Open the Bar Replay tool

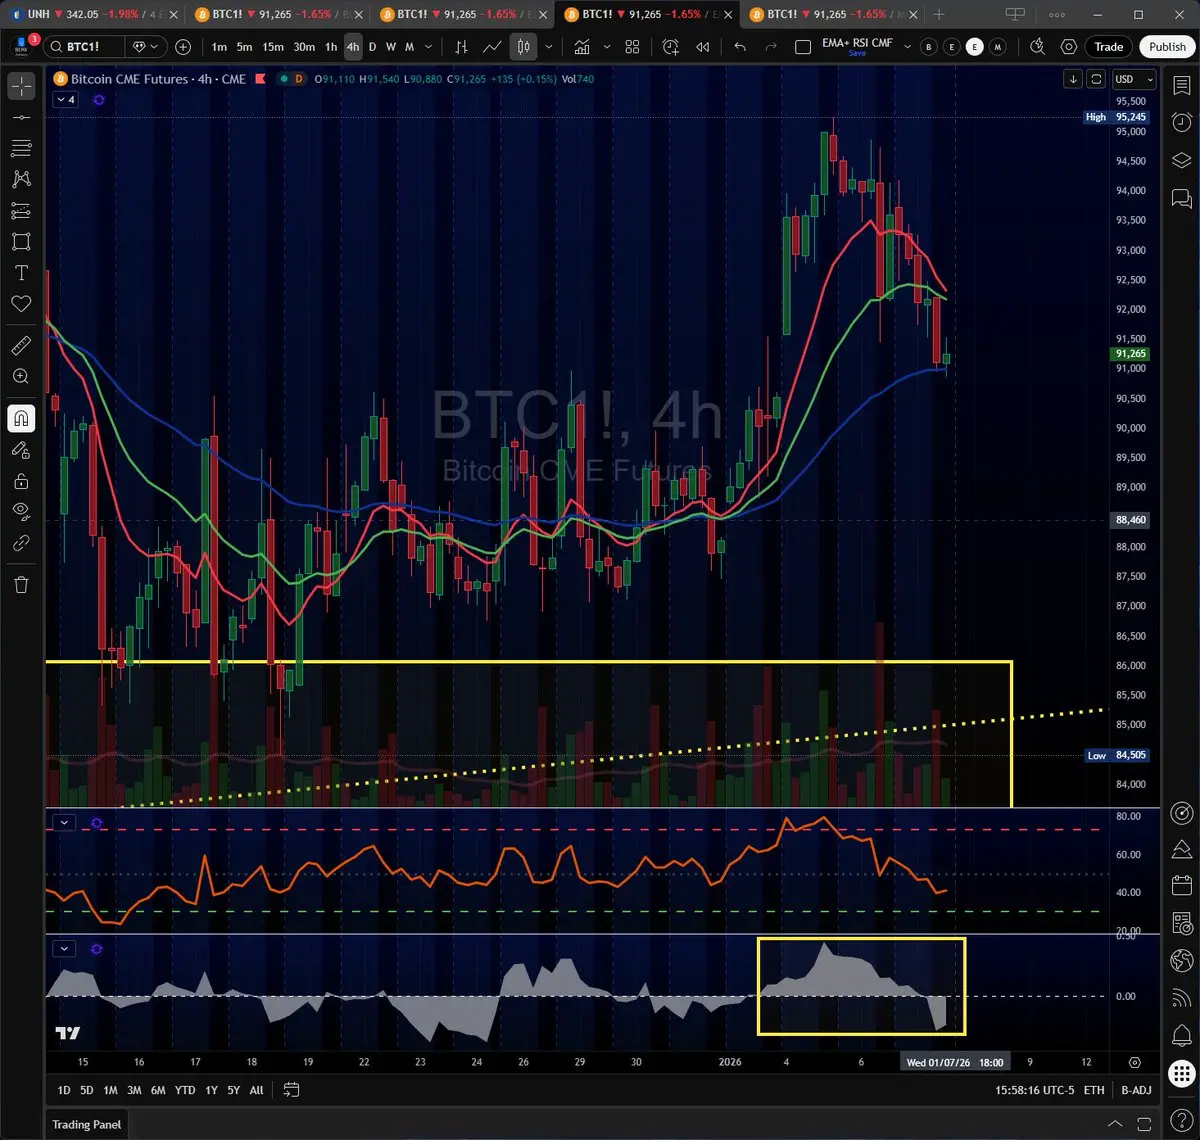(x=703, y=47)
